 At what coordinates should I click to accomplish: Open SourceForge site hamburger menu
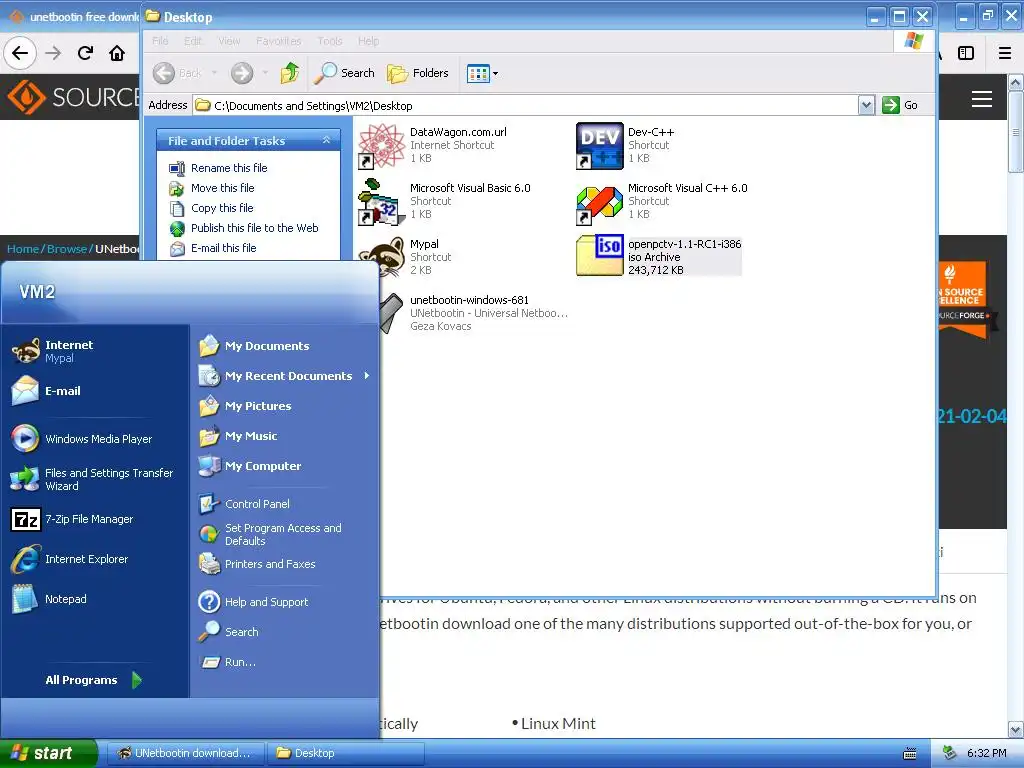tap(982, 99)
